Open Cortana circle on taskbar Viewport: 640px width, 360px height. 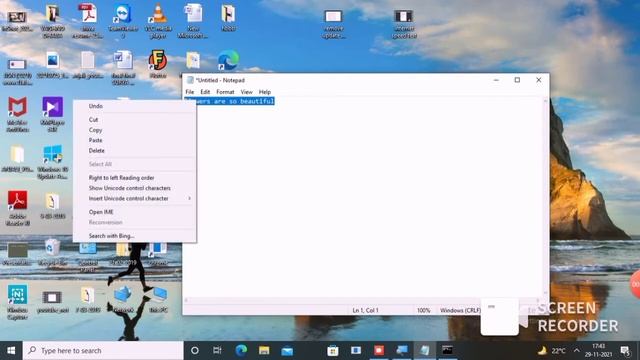point(195,350)
